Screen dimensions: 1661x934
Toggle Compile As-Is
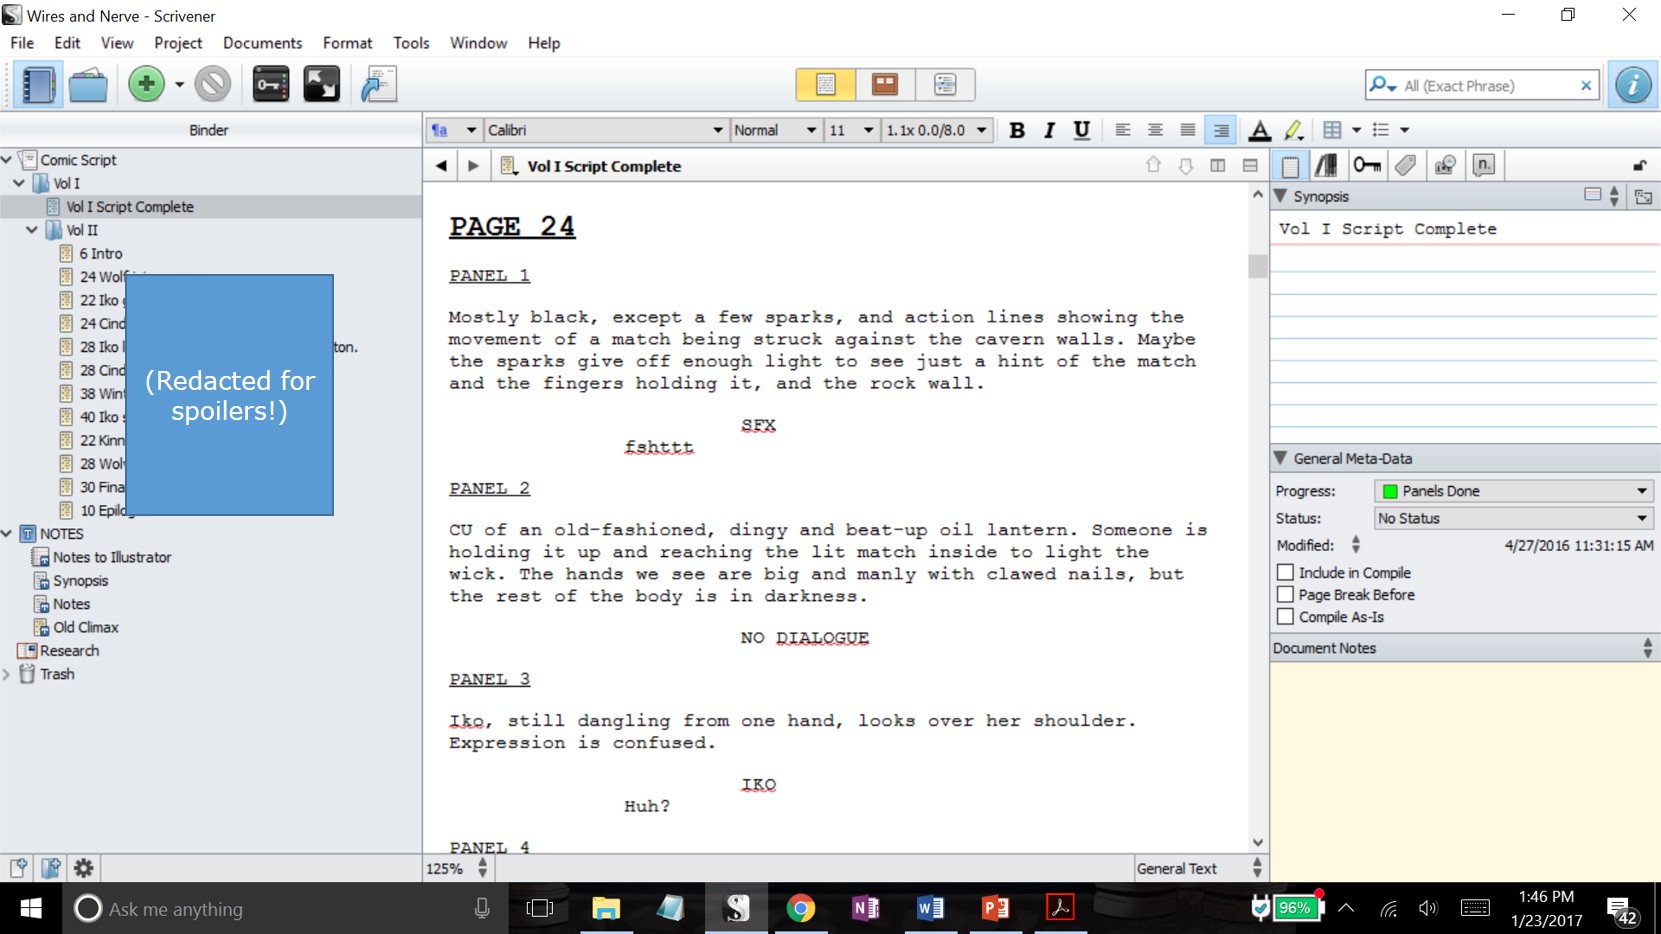pos(1285,617)
